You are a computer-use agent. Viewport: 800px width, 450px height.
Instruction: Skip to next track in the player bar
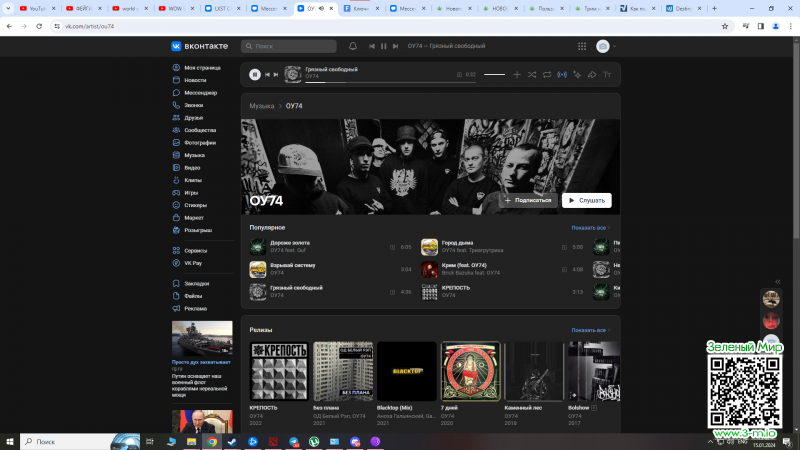(x=276, y=74)
